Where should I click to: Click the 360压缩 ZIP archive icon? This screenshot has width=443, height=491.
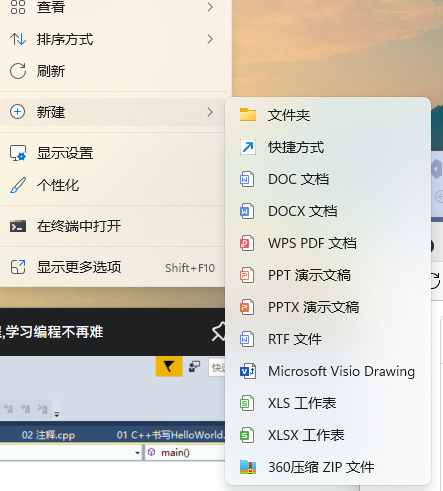coord(248,467)
